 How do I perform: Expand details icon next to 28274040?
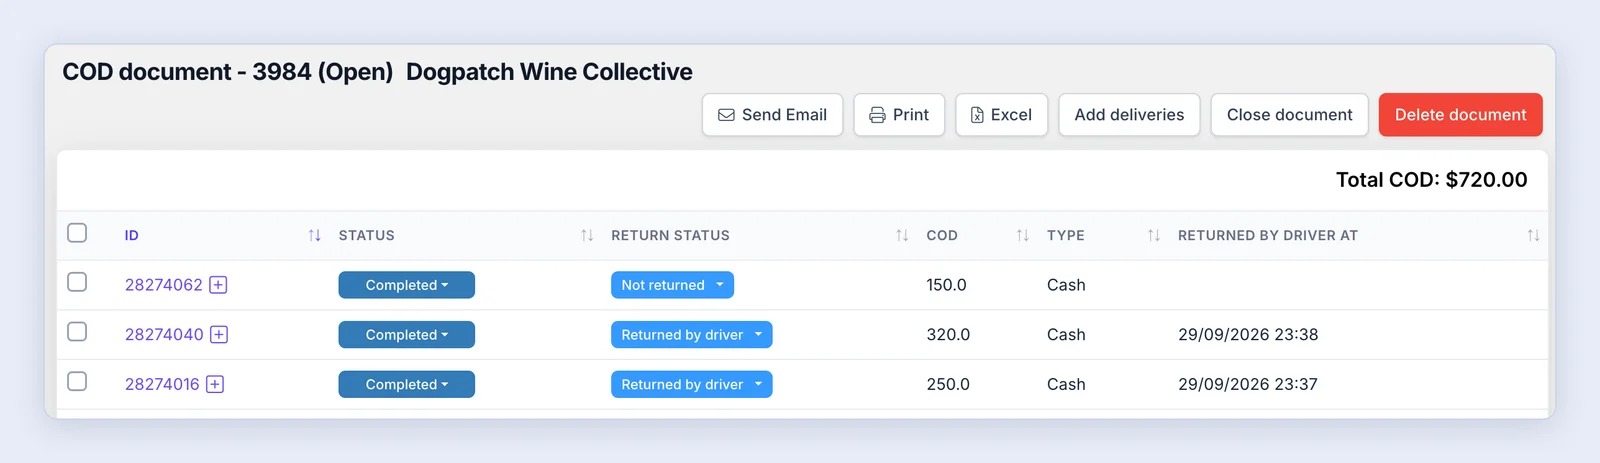(x=219, y=335)
